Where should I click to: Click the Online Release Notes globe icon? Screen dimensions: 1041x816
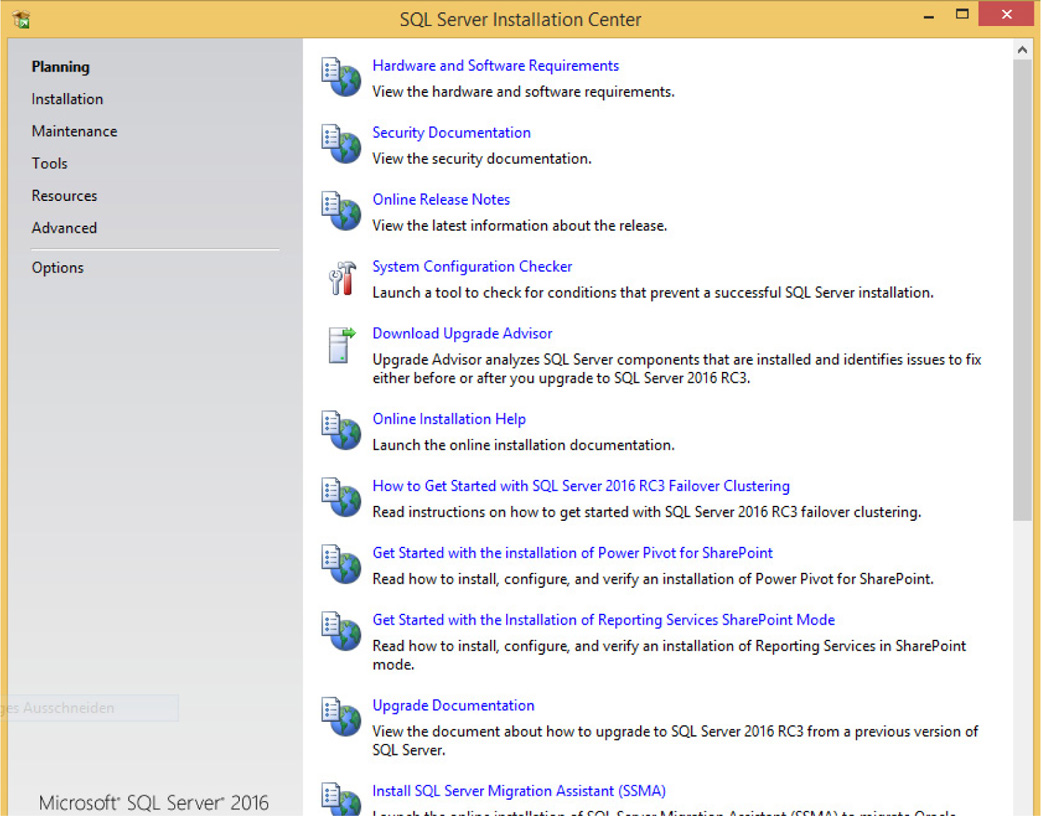click(x=341, y=211)
